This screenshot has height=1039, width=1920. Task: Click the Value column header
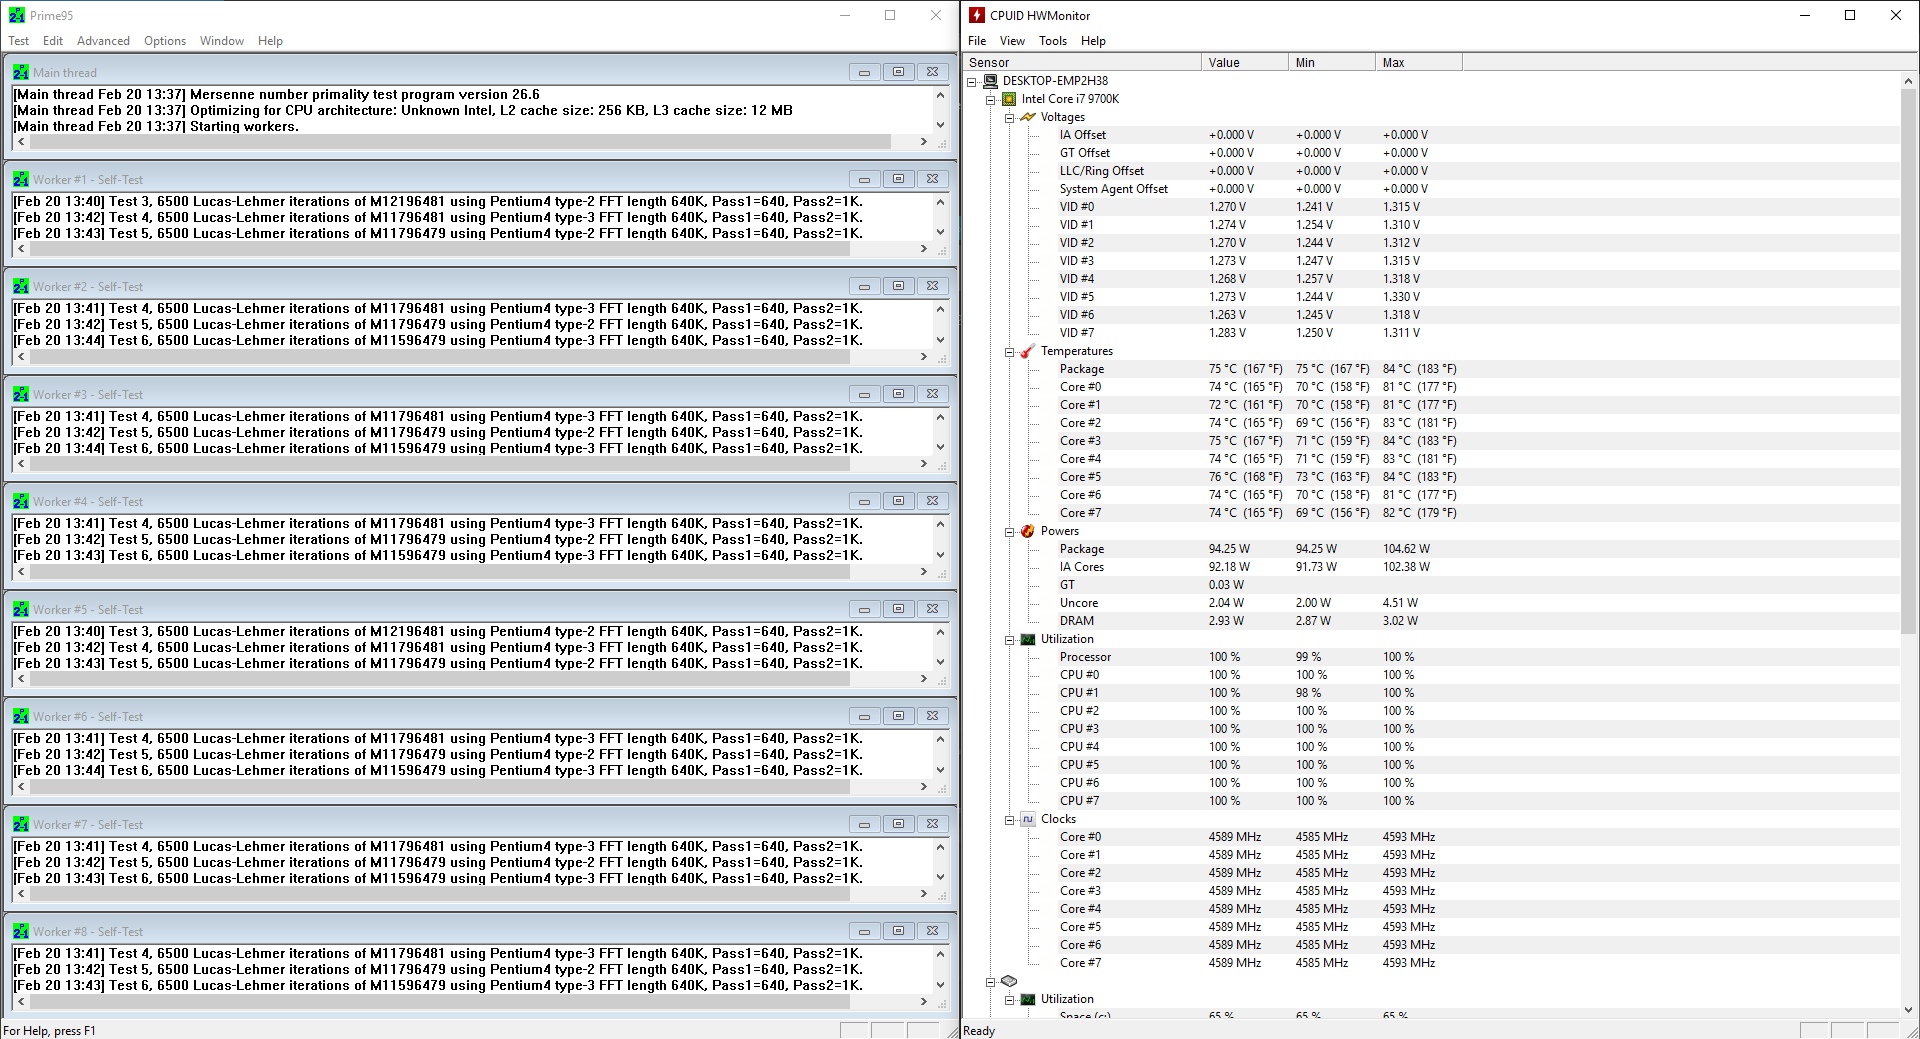[x=1243, y=63]
